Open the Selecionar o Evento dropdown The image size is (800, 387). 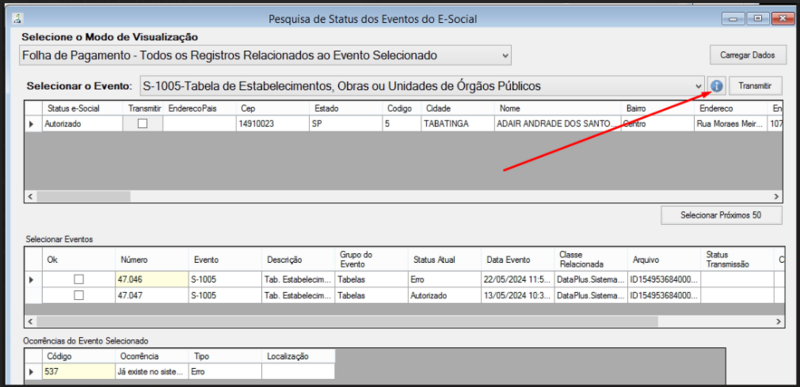422,86
